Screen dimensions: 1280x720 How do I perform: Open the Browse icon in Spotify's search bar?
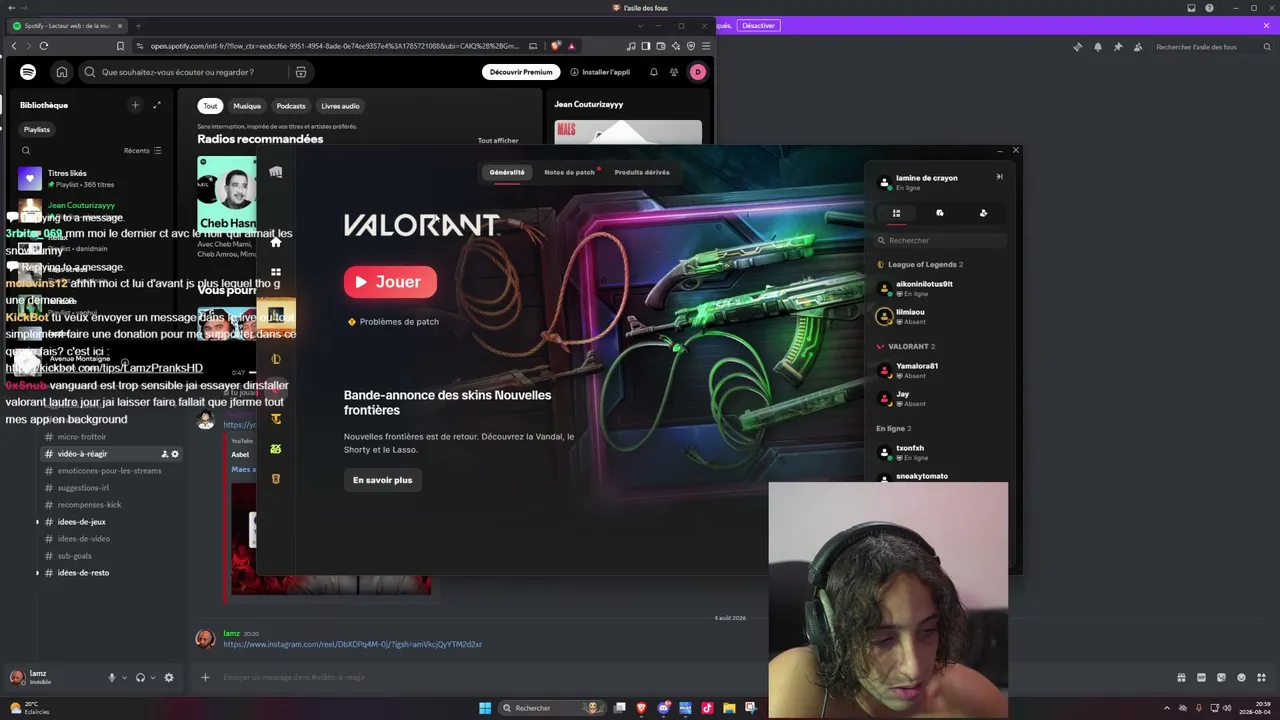(300, 72)
